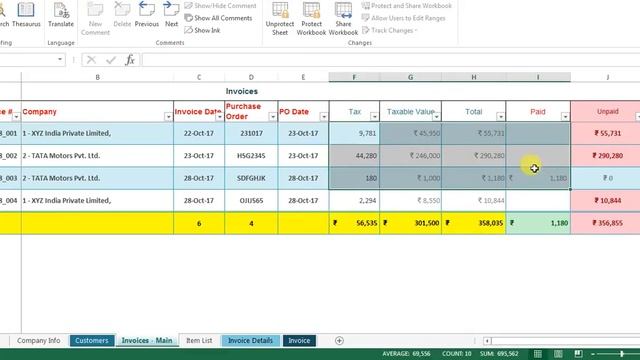Open Protect Workbook
The height and width of the screenshot is (360, 640).
[311, 18]
